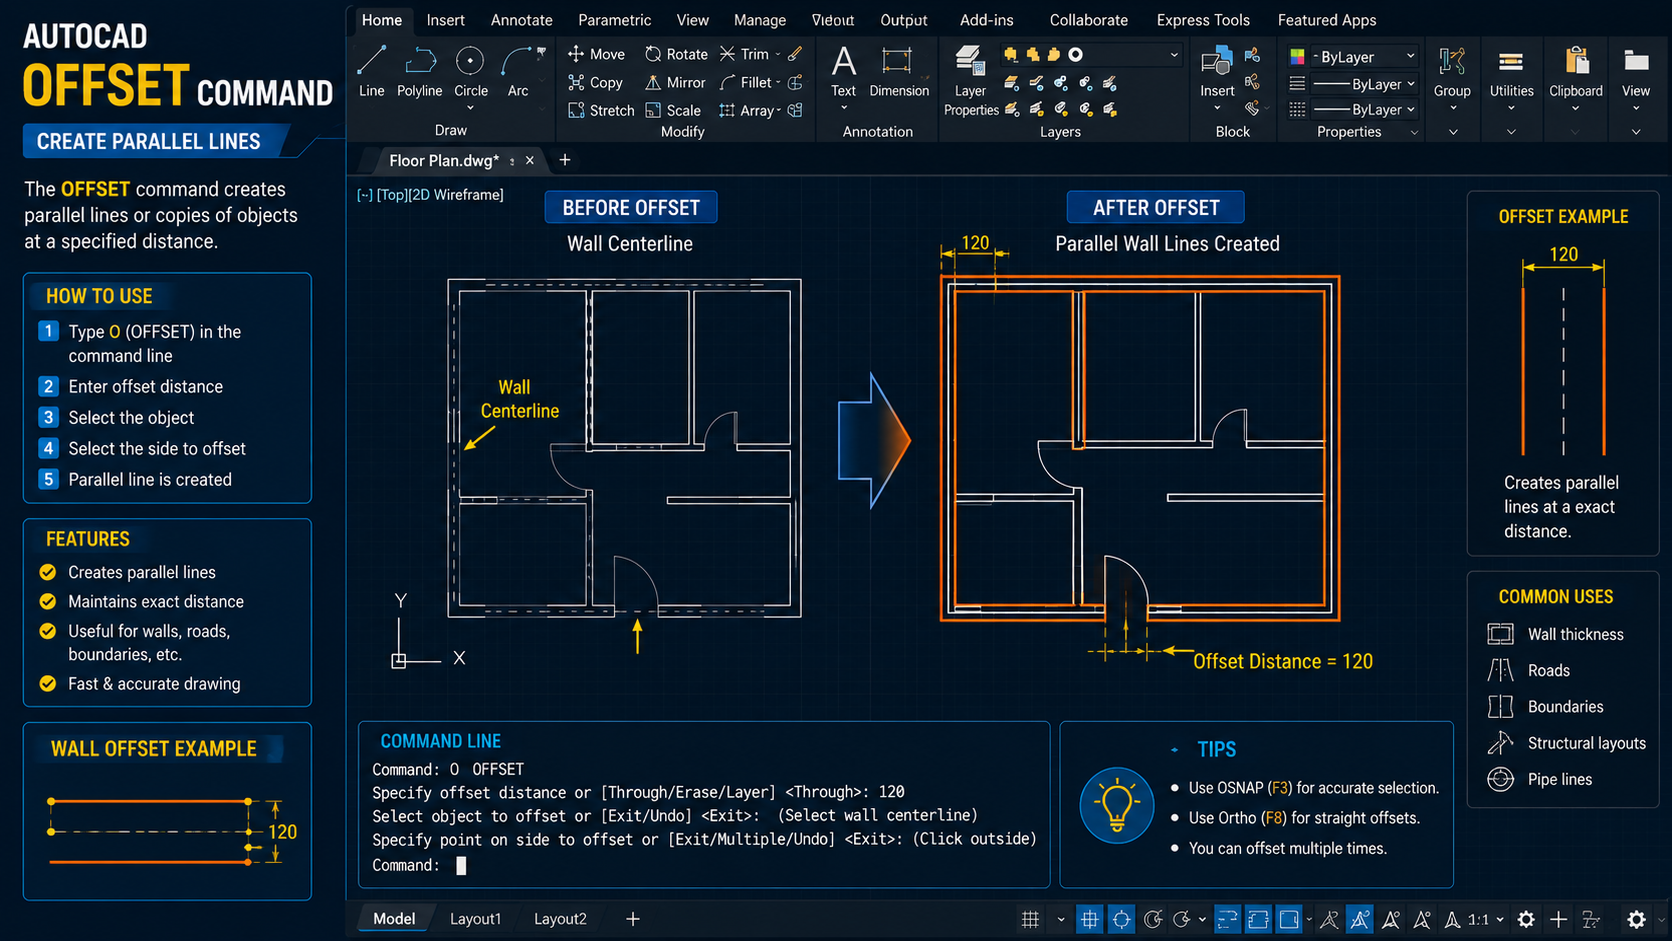Open customization gear at status bar end
Viewport: 1672px width, 941px height.
click(1636, 919)
